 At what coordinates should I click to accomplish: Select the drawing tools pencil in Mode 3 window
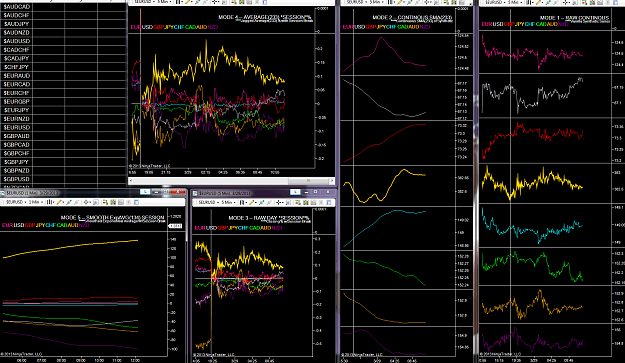pos(252,202)
